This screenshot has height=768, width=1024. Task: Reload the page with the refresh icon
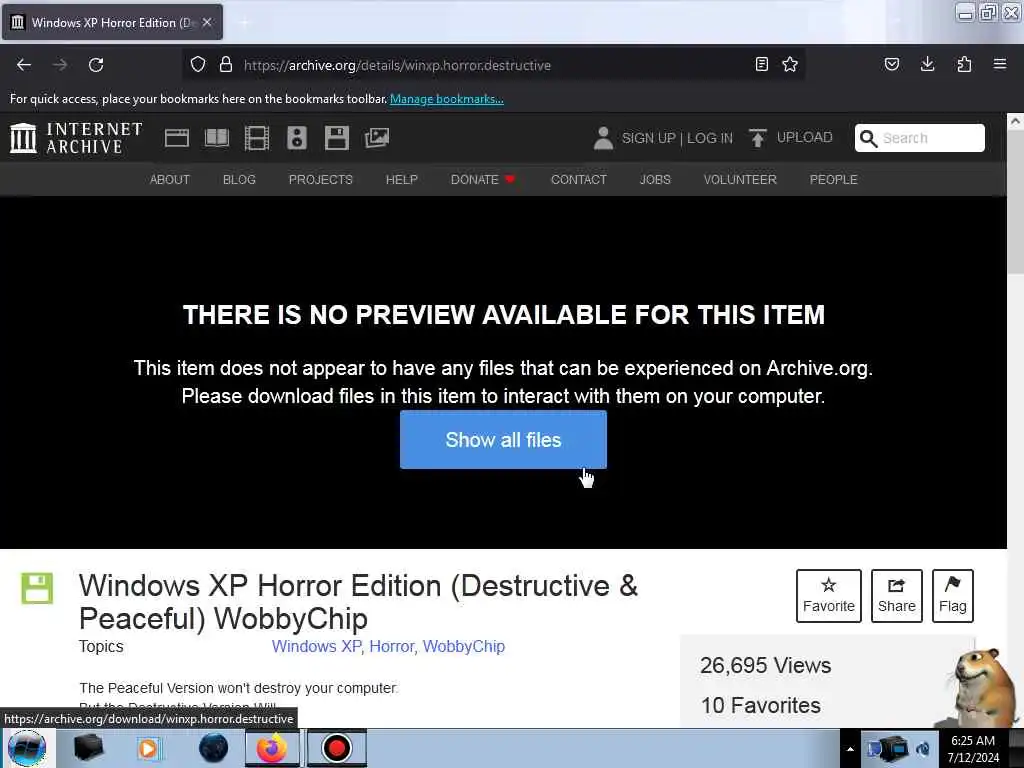click(96, 65)
